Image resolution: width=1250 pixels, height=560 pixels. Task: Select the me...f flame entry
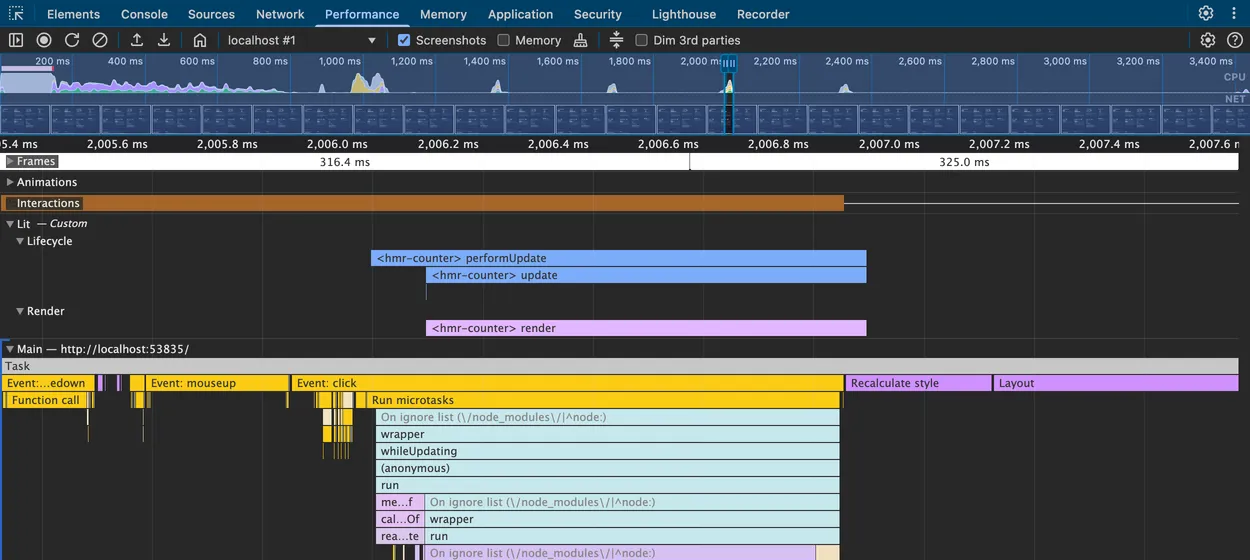coord(400,502)
